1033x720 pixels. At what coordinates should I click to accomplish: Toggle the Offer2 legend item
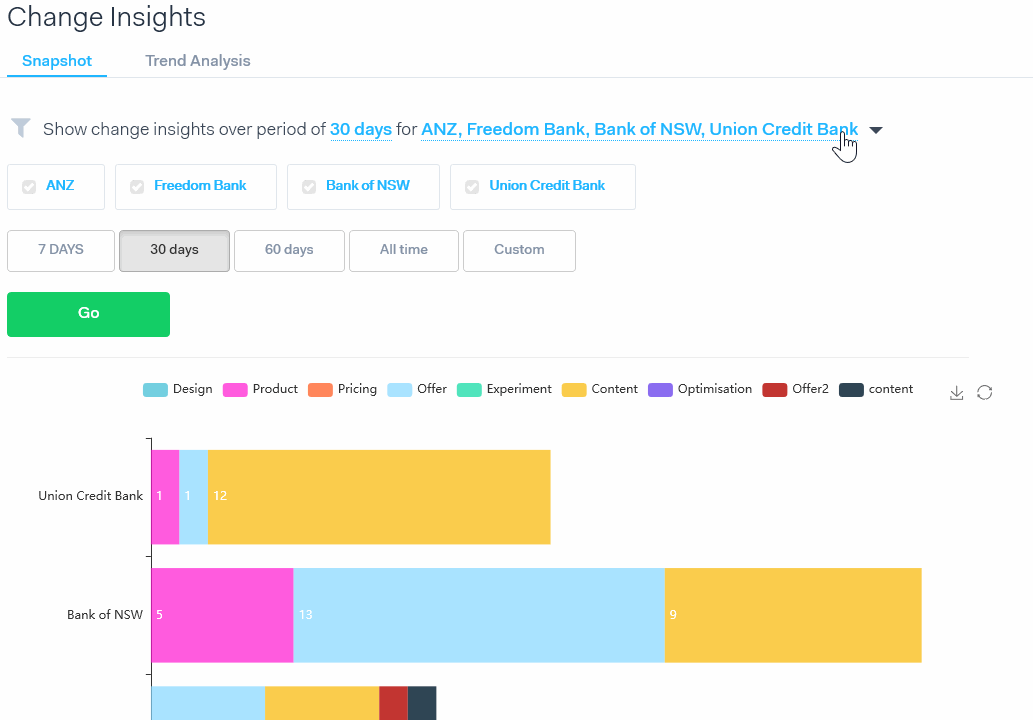pos(795,389)
